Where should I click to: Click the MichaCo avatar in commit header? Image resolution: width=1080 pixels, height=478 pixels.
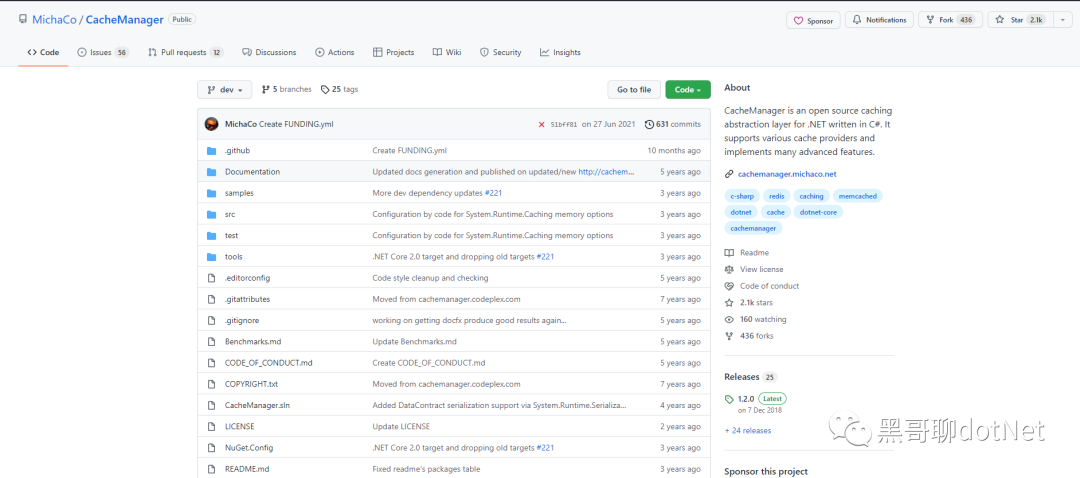coord(211,124)
